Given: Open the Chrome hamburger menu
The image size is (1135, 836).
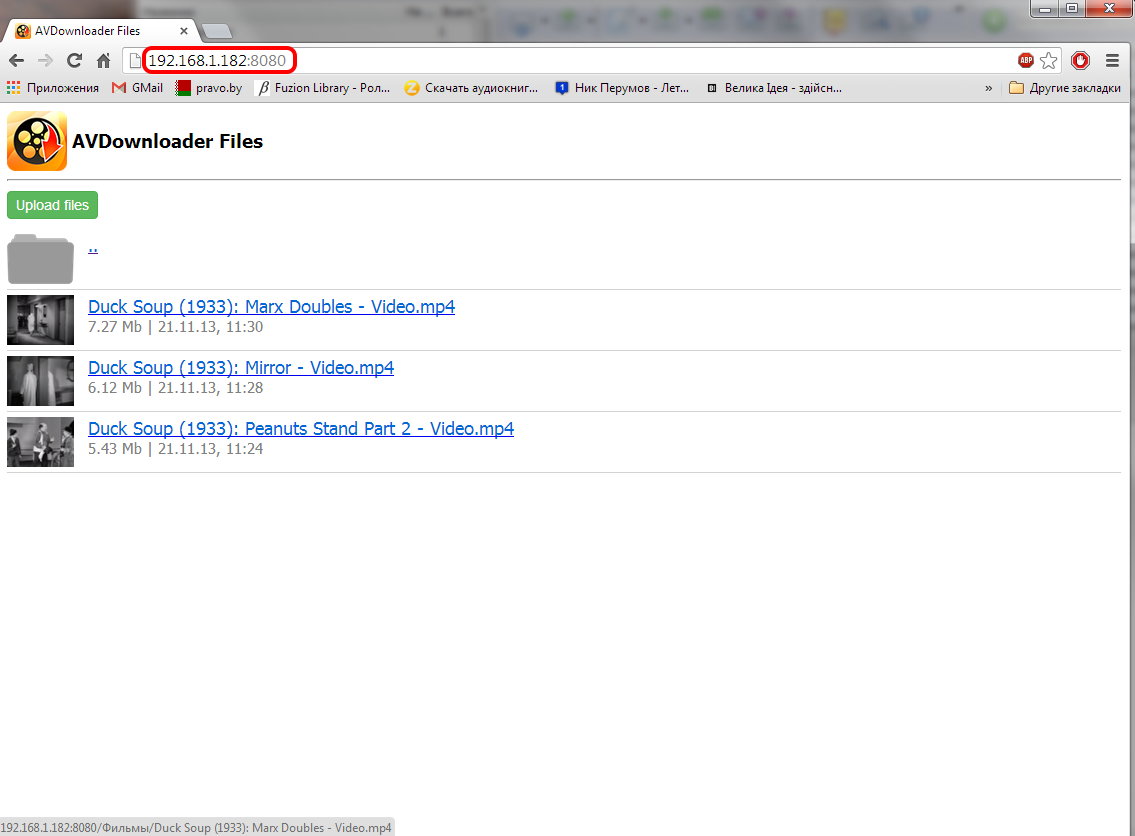Looking at the screenshot, I should (x=1113, y=61).
